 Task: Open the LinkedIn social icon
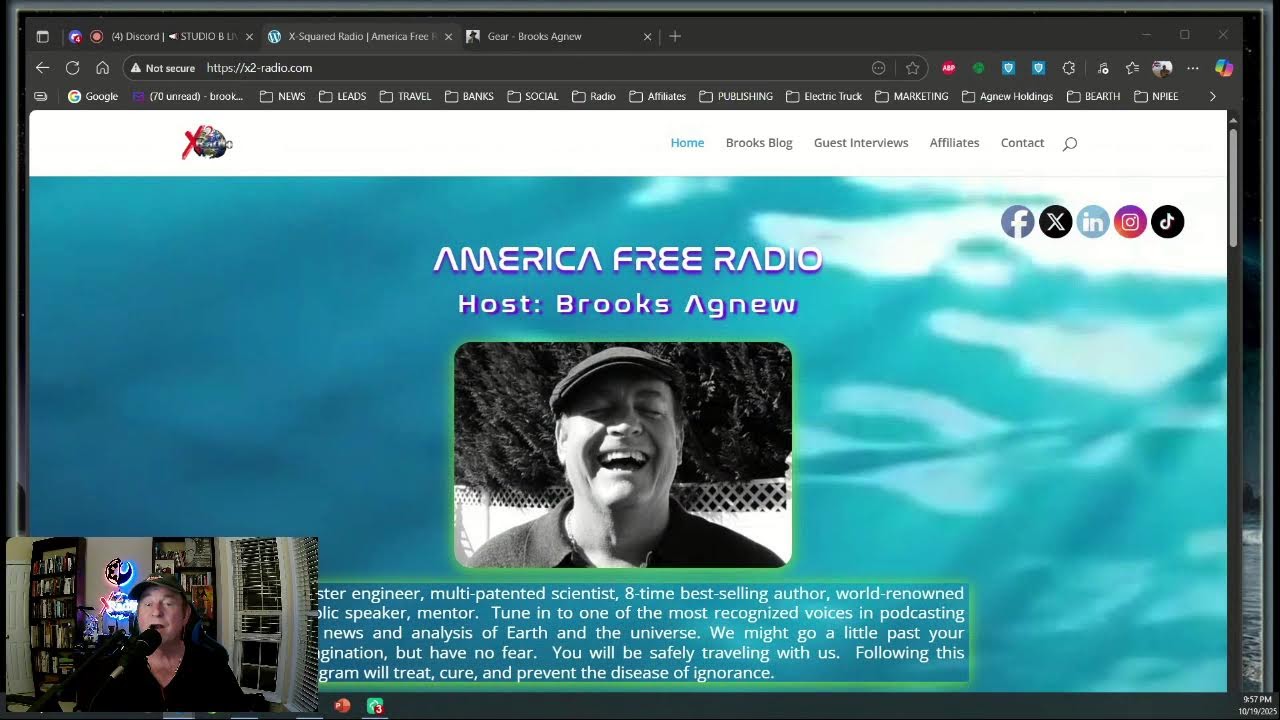(1093, 222)
